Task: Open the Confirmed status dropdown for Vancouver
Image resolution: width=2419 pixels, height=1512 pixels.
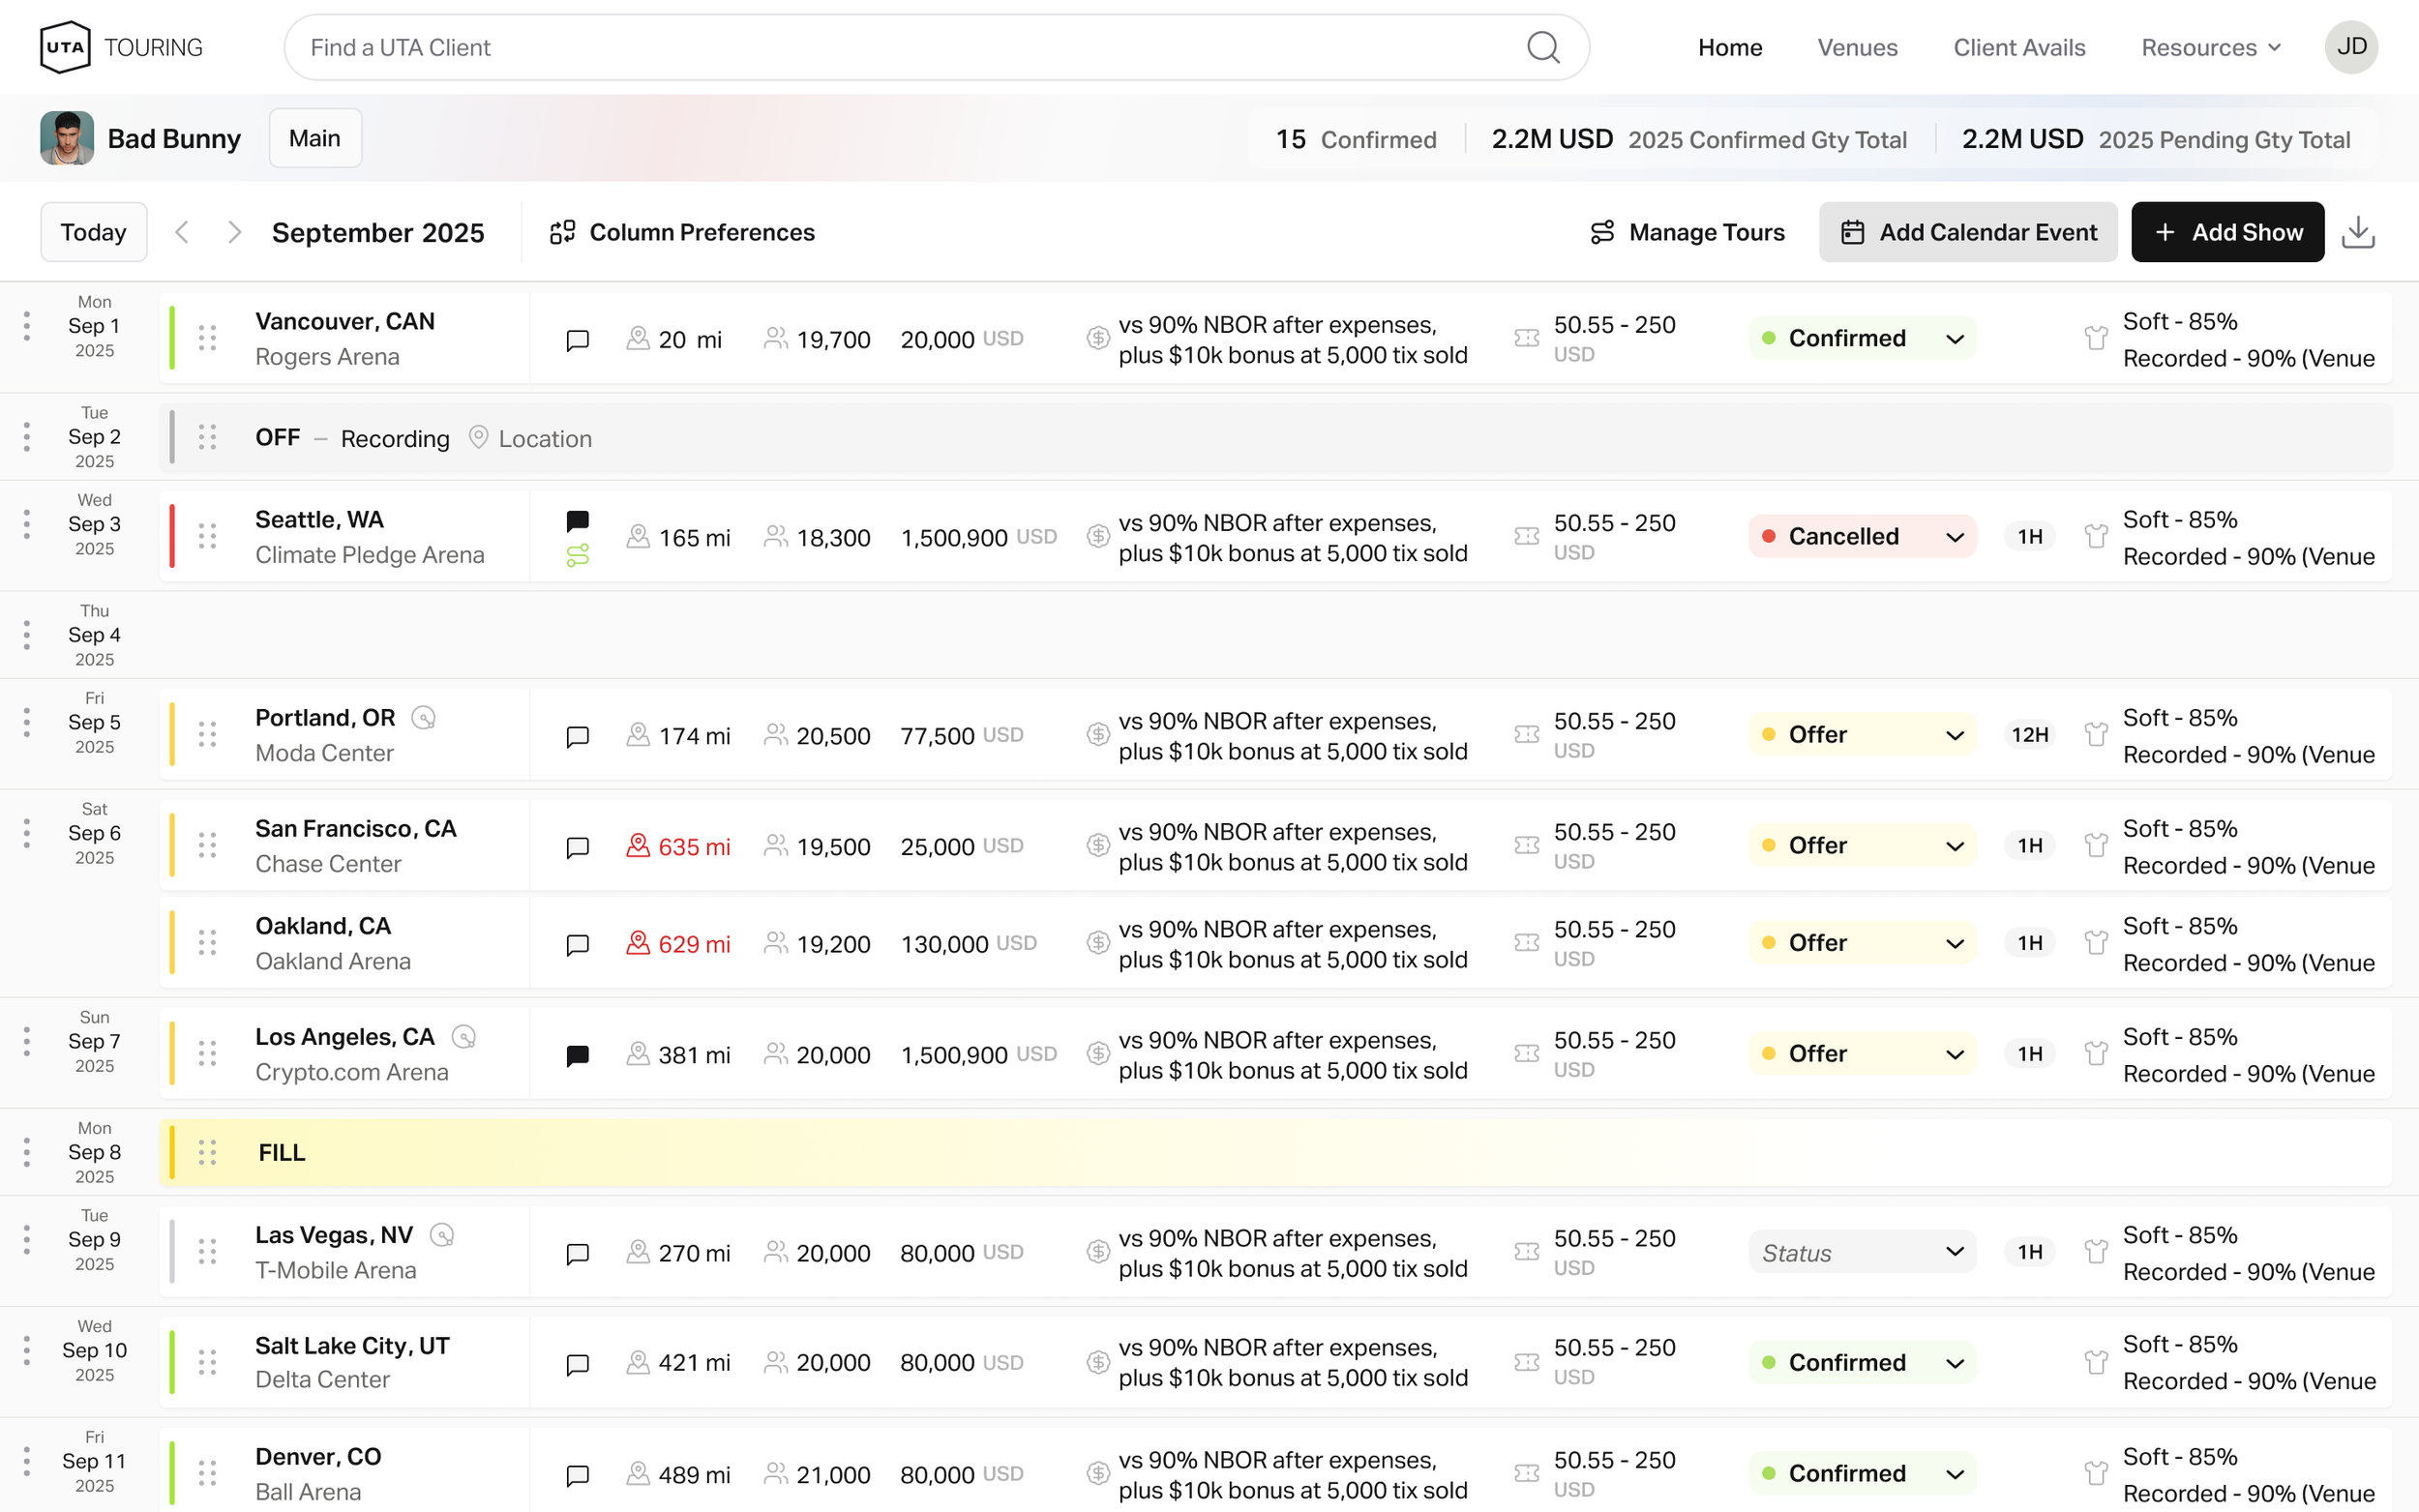Action: [1861, 338]
